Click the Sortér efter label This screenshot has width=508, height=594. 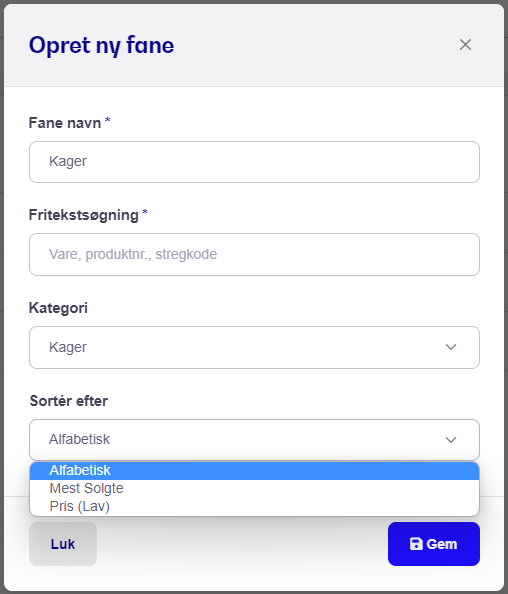tap(69, 401)
